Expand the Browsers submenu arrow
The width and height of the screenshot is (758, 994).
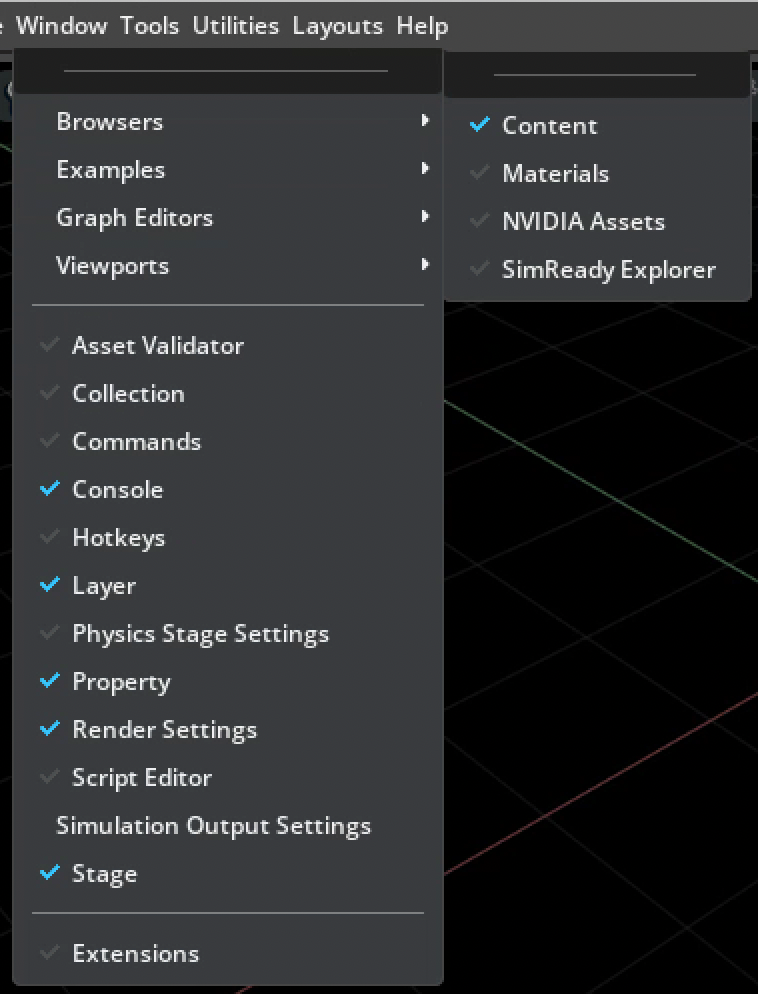tap(425, 121)
